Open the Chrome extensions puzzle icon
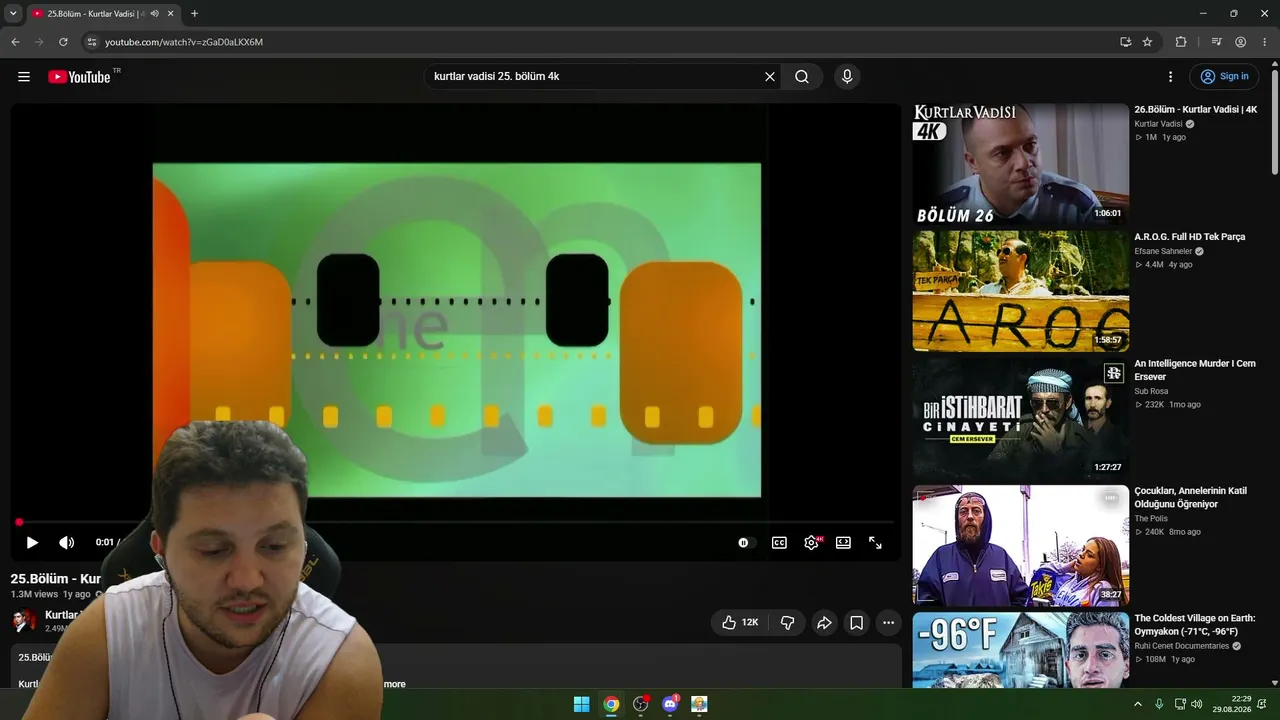Screen dimensions: 1280x720 1181,42
